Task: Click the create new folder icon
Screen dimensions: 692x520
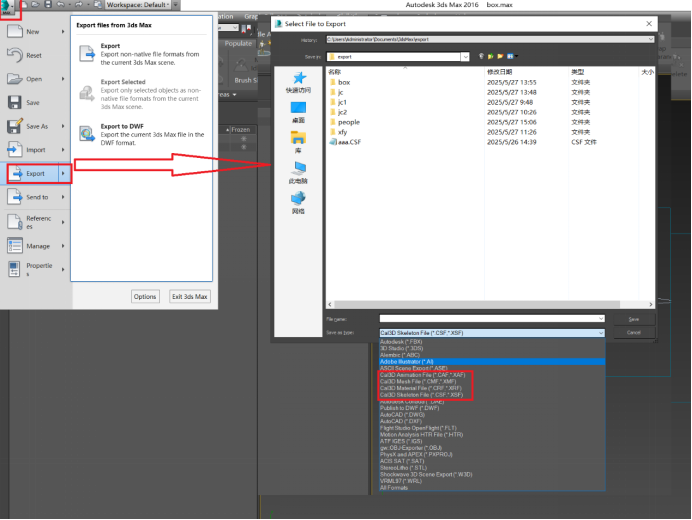Action: [500, 56]
